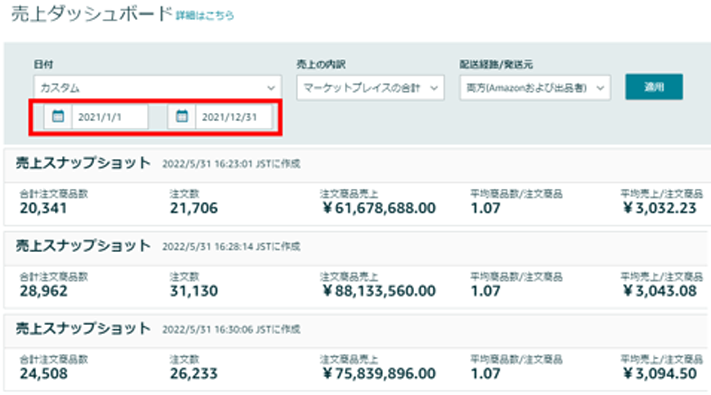Expand the マーケットプレイスの合計 dropdown
Image resolution: width=711 pixels, height=395 pixels.
coord(370,88)
